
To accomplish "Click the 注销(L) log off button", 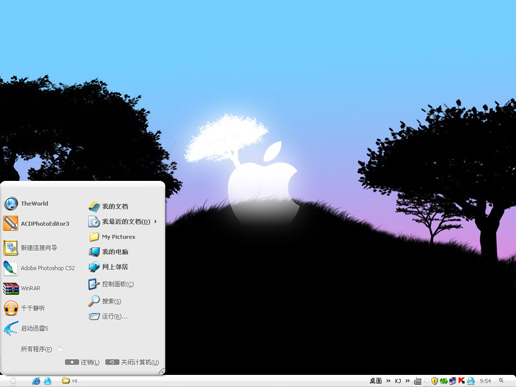I will click(x=82, y=362).
